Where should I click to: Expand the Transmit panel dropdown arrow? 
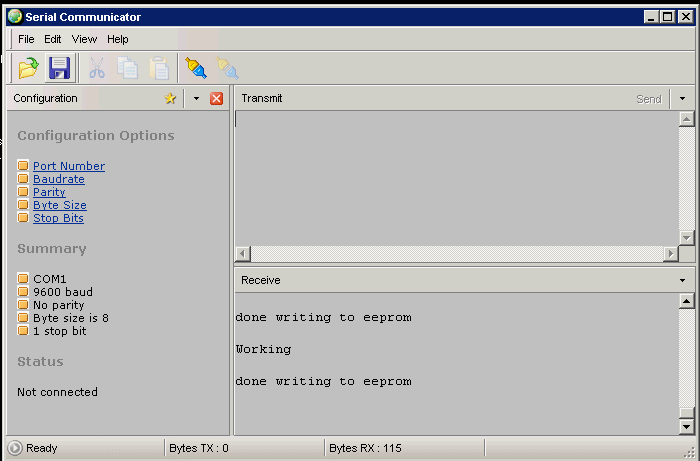[x=683, y=99]
